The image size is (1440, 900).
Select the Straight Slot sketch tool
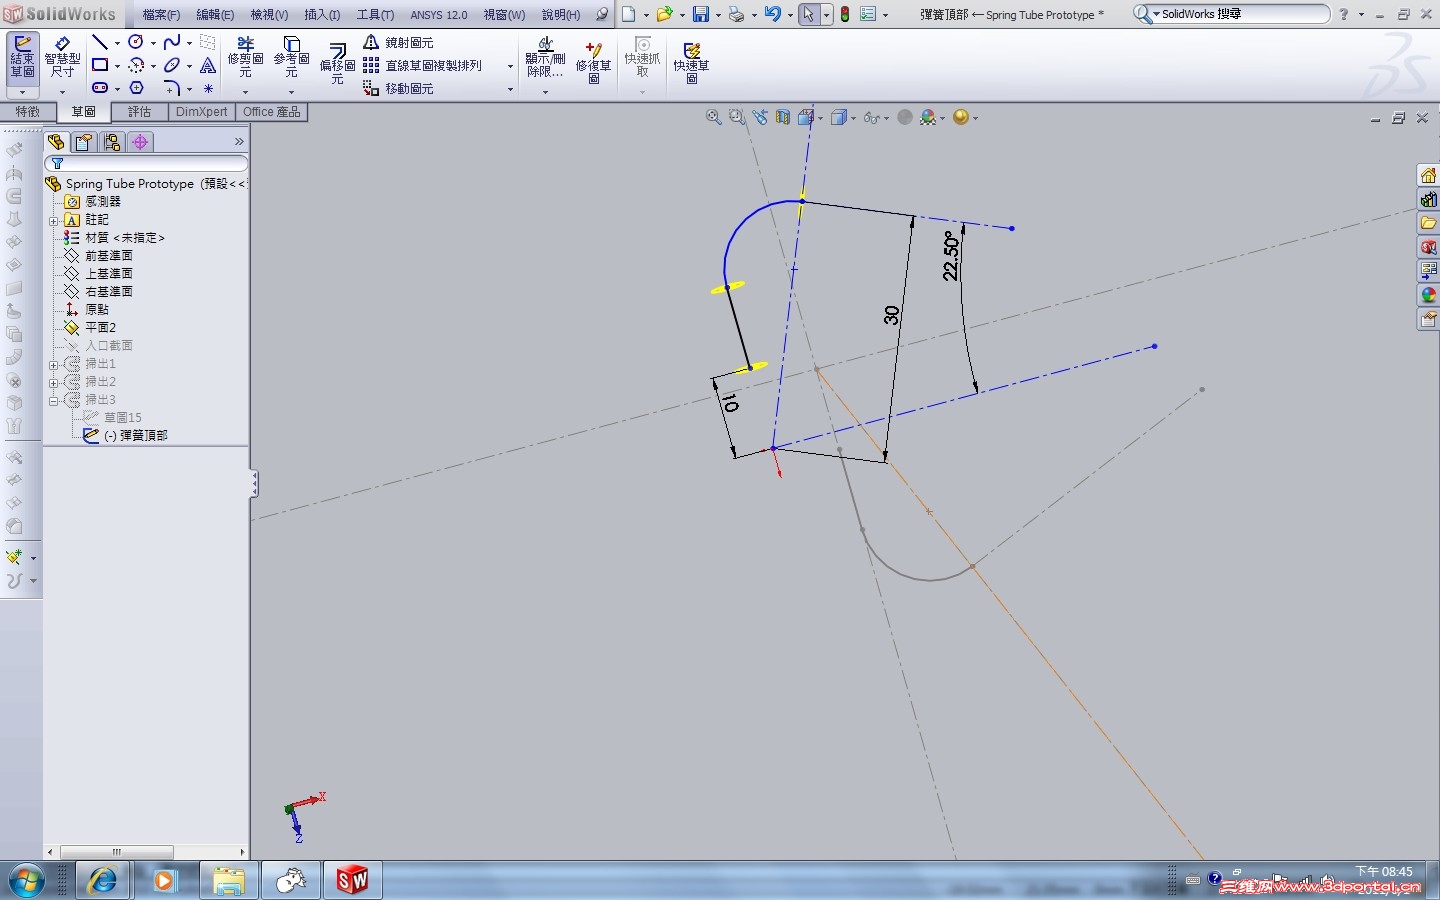pyautogui.click(x=100, y=88)
